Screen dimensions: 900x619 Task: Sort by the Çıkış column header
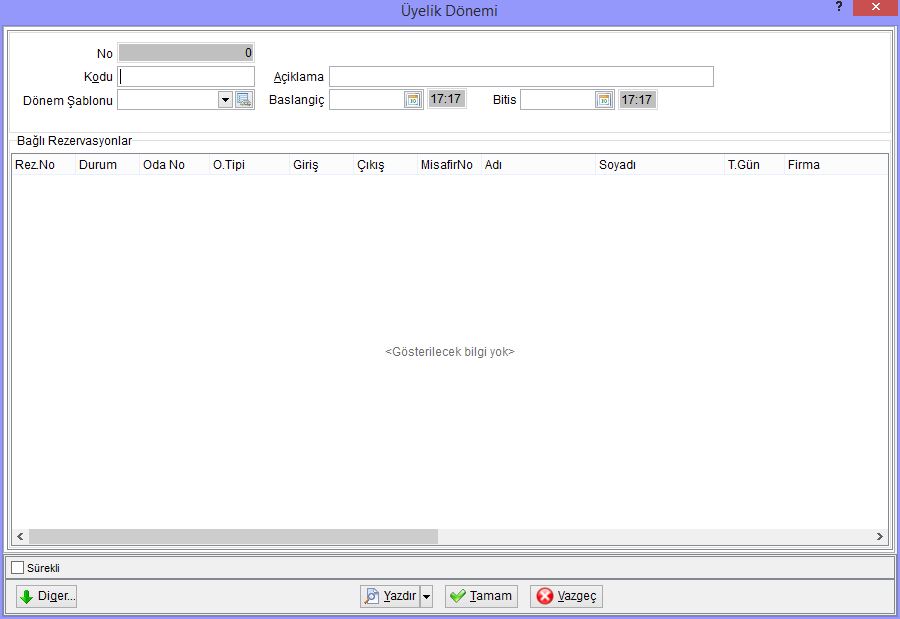click(386, 165)
